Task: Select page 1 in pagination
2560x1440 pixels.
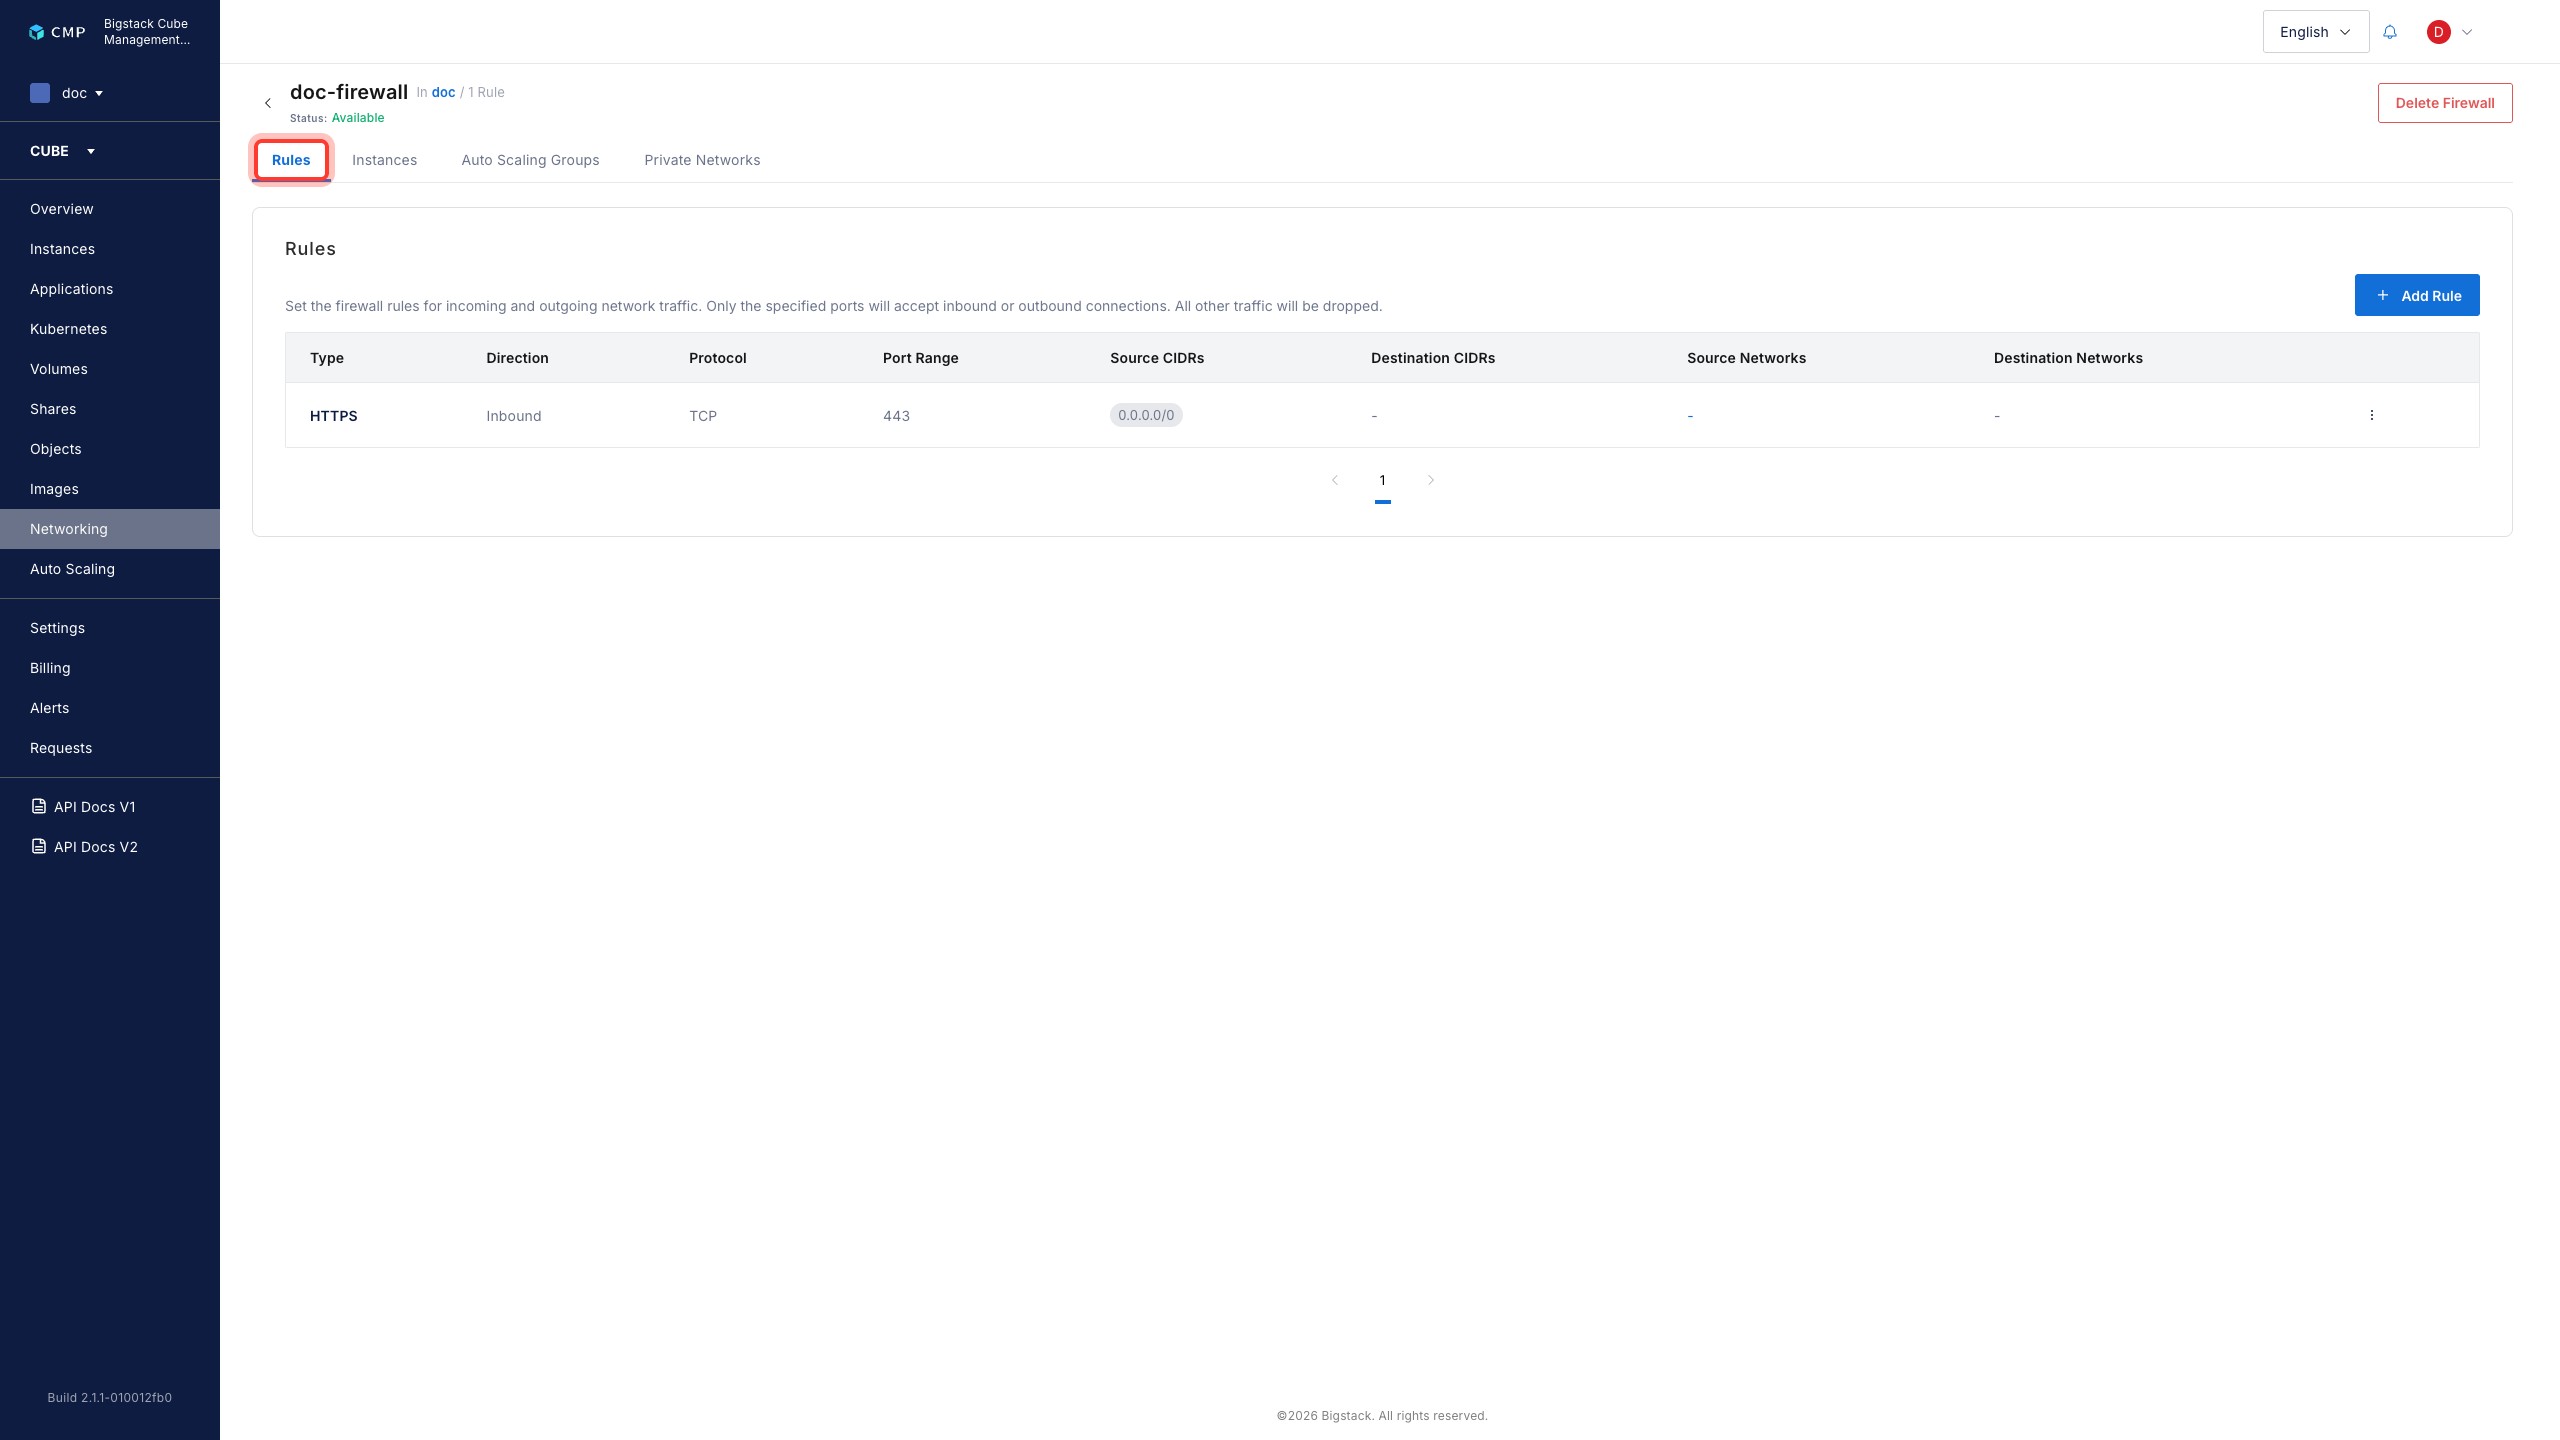Action: click(x=1383, y=480)
